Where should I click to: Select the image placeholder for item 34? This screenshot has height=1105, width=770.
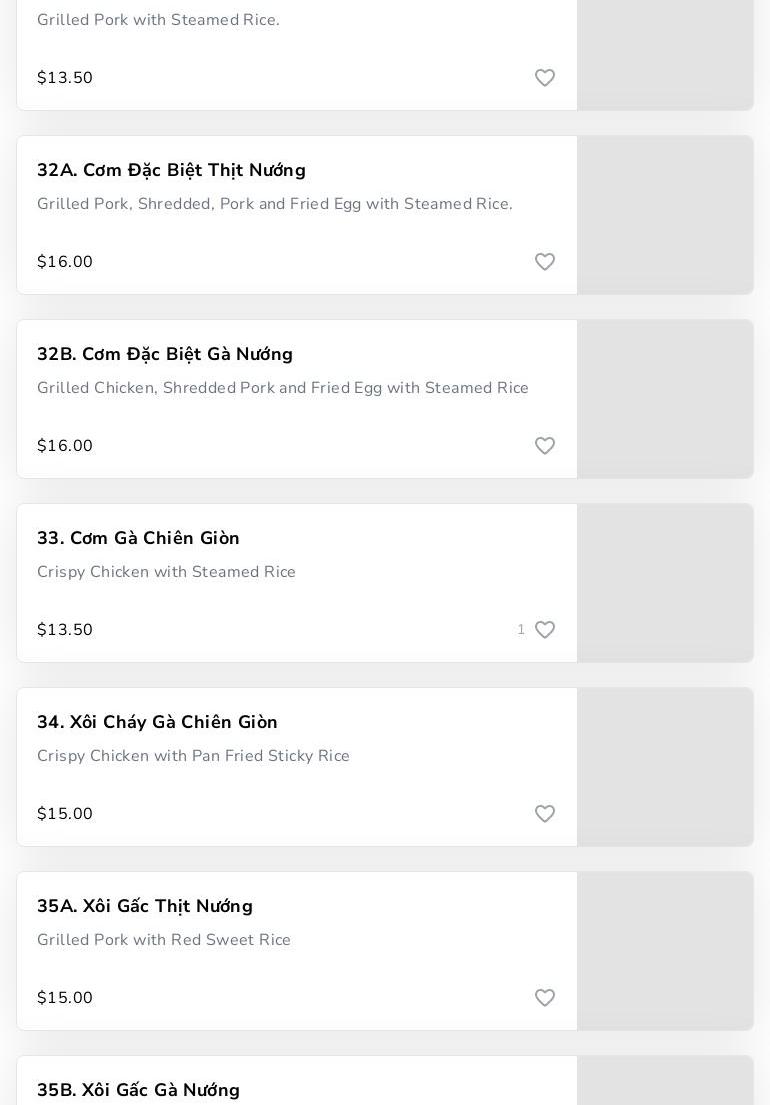click(665, 767)
